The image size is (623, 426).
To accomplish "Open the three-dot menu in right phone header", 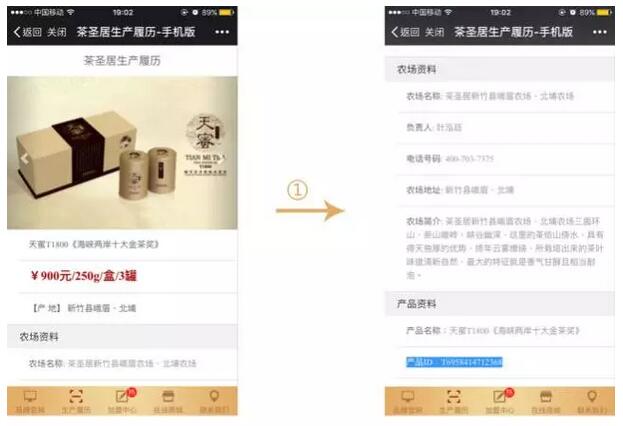I will [600, 32].
